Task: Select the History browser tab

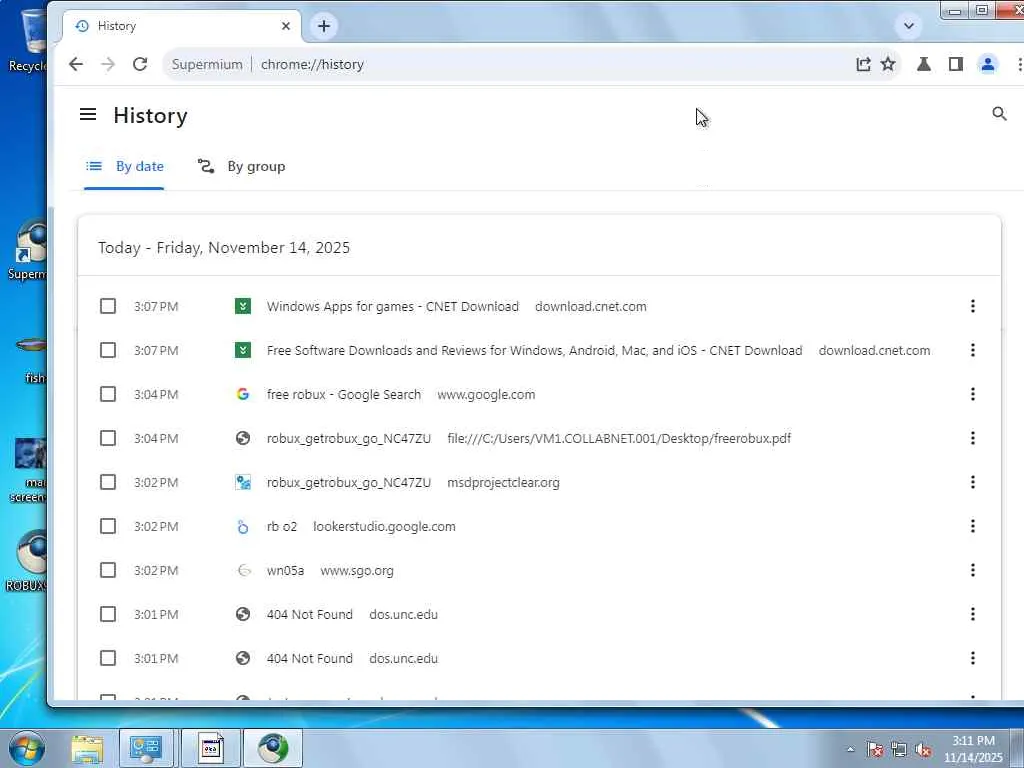Action: 182,26
